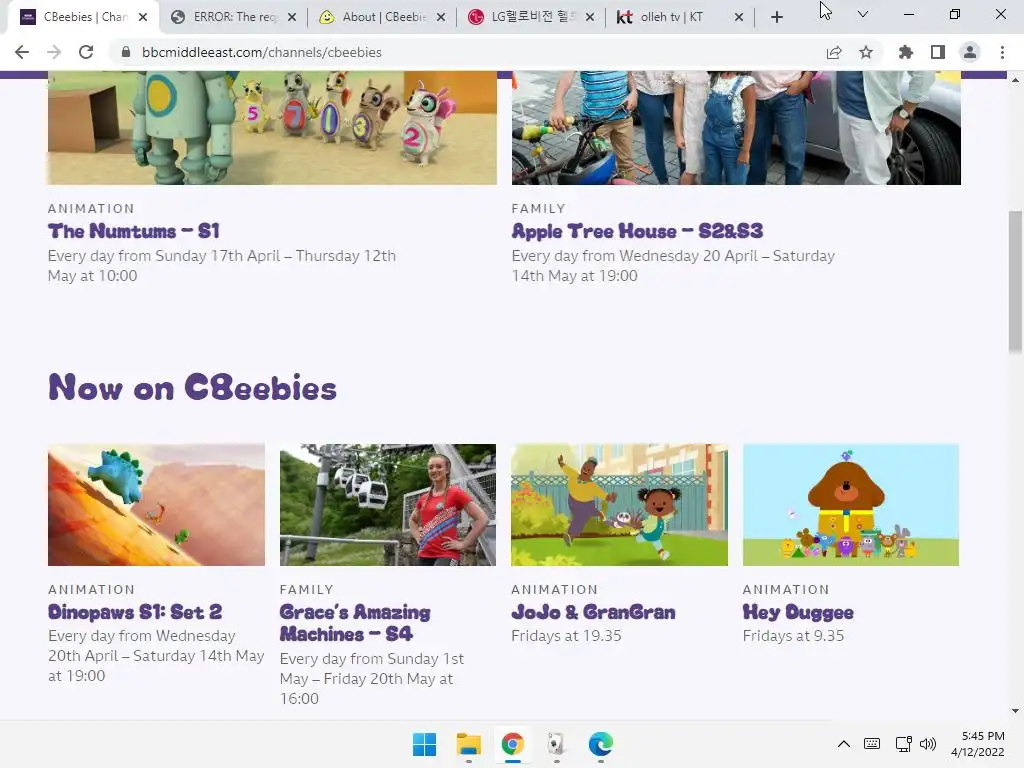Click the address bar URL
The height and width of the screenshot is (768, 1024).
[261, 52]
